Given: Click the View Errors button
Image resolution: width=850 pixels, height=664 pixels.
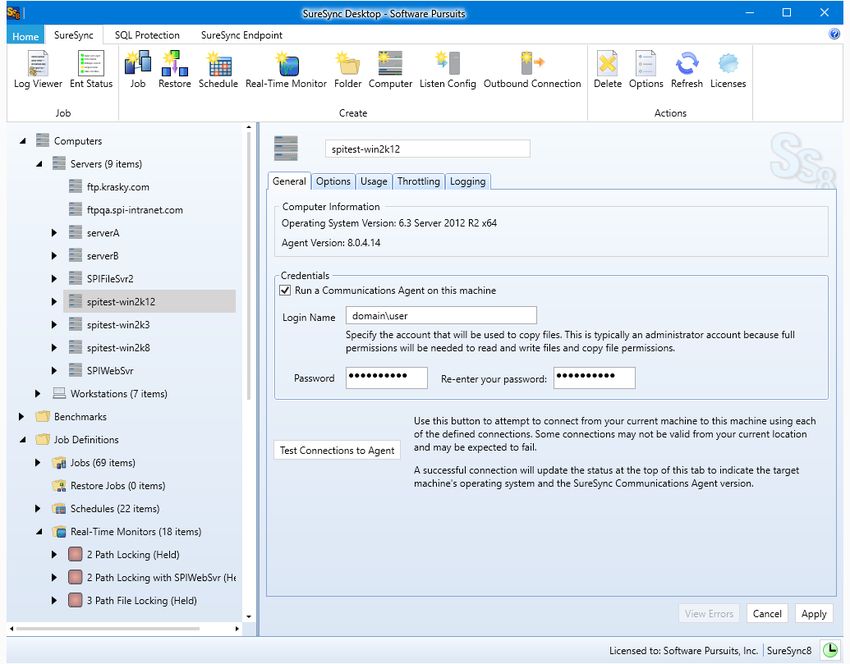Looking at the screenshot, I should tap(709, 614).
